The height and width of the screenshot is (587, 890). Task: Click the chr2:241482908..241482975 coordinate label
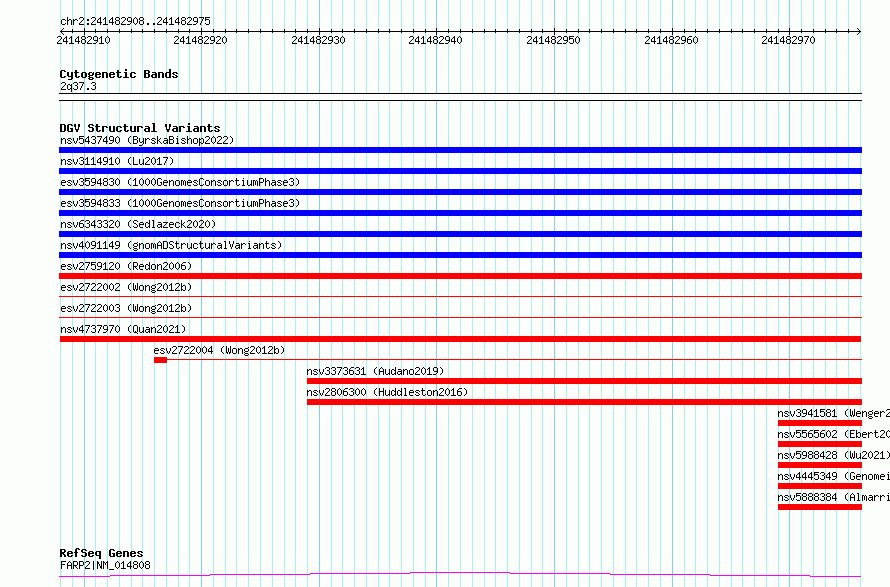click(135, 21)
